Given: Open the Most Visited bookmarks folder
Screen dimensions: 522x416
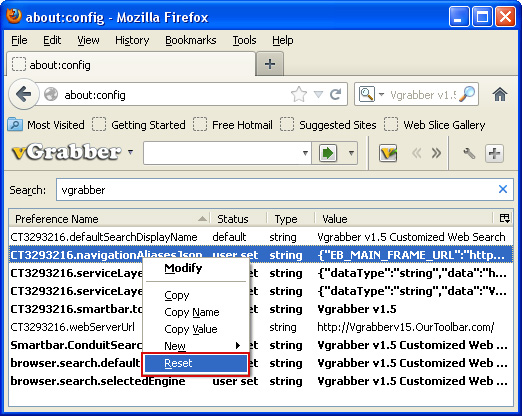Looking at the screenshot, I should tap(46, 125).
